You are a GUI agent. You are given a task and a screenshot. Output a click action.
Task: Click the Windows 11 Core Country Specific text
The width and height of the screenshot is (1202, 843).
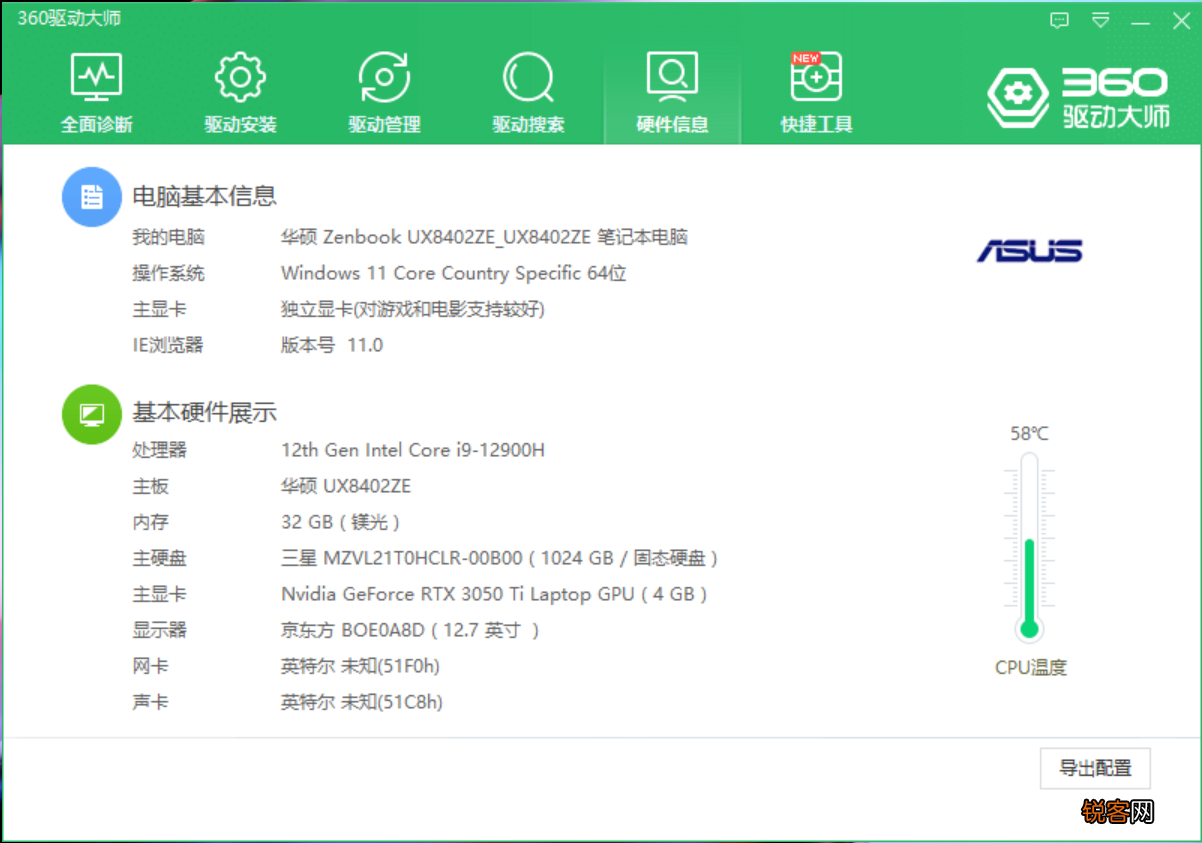pos(454,273)
